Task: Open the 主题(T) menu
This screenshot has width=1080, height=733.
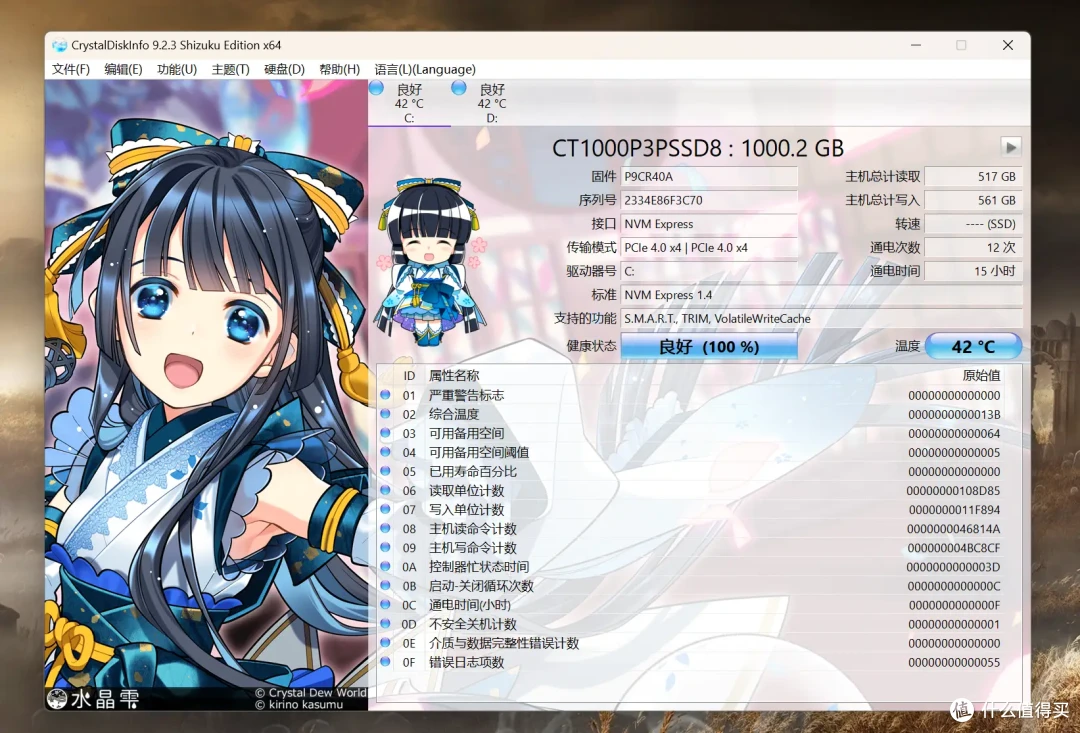Action: (x=230, y=69)
